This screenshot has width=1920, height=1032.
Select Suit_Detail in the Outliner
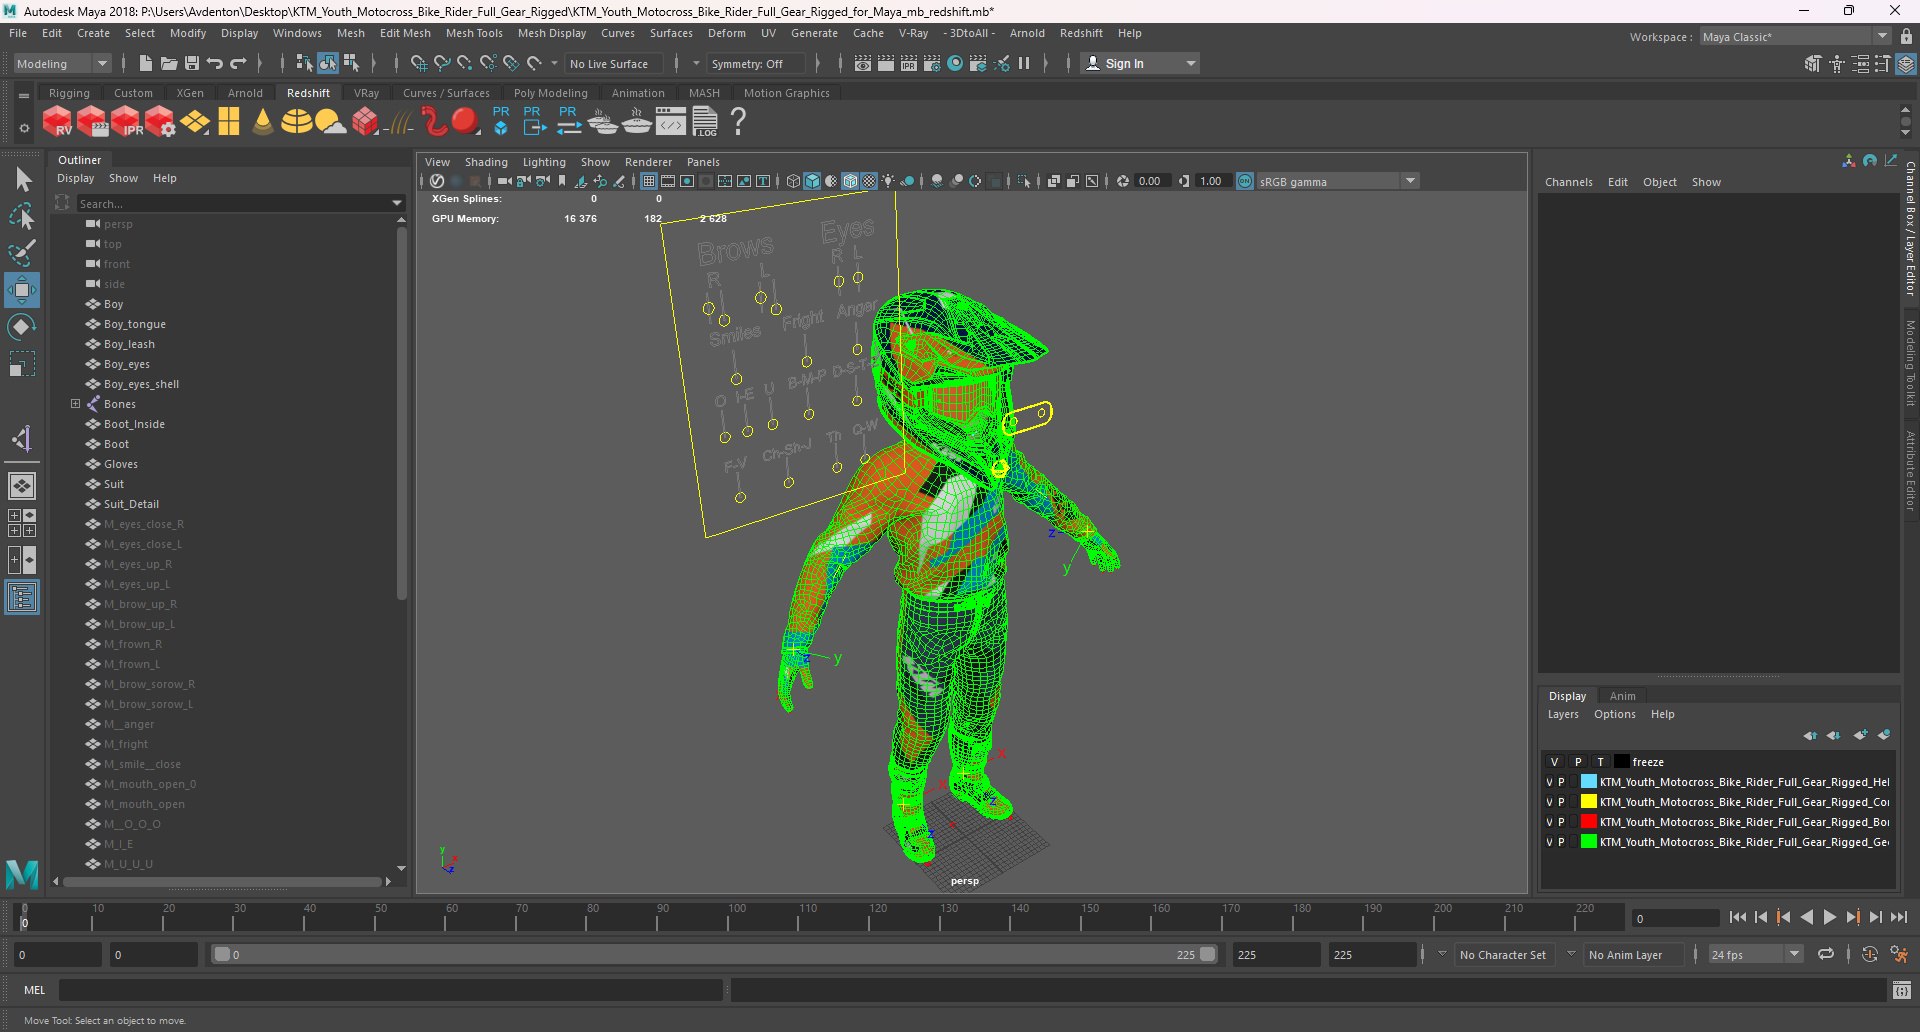point(131,504)
